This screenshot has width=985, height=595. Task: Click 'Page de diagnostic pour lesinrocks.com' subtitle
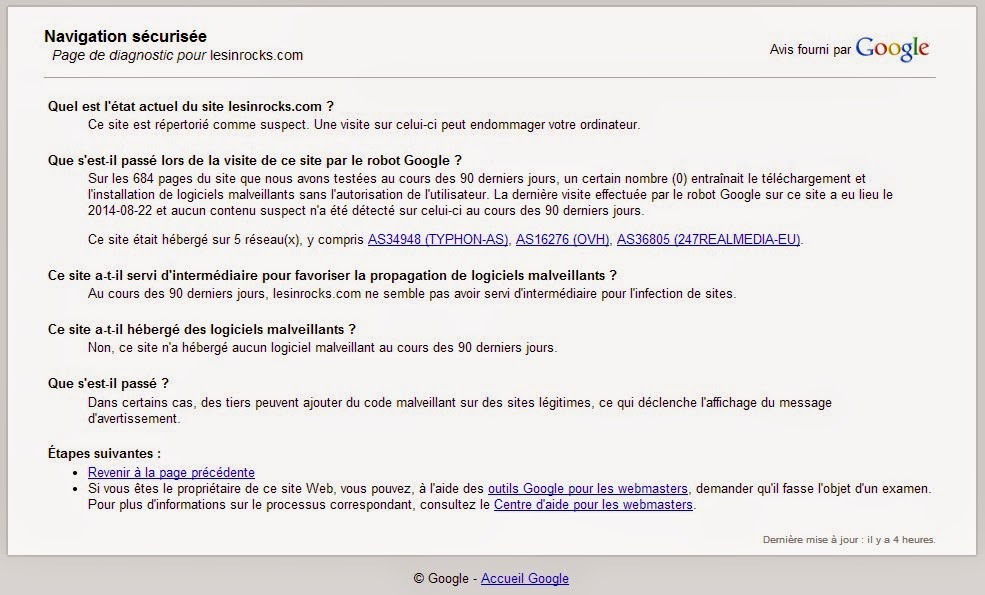tap(178, 55)
